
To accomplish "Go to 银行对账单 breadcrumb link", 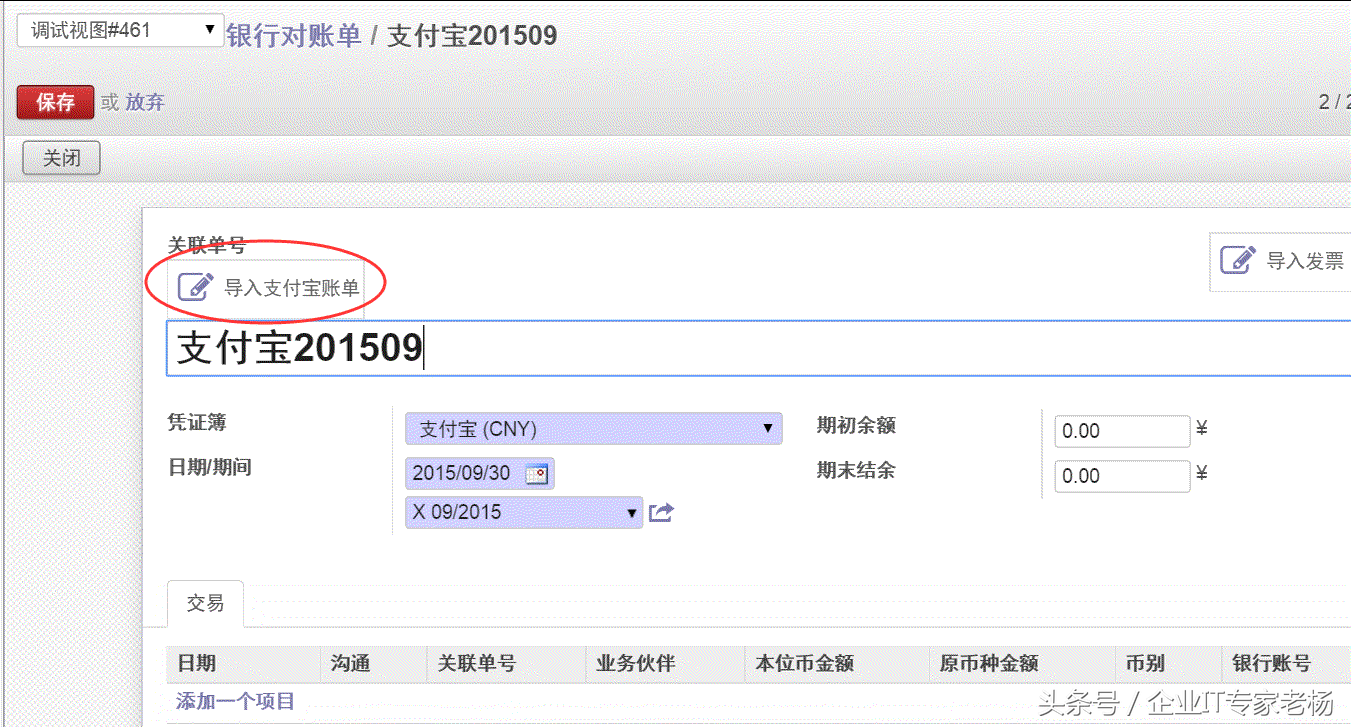I will [x=294, y=36].
